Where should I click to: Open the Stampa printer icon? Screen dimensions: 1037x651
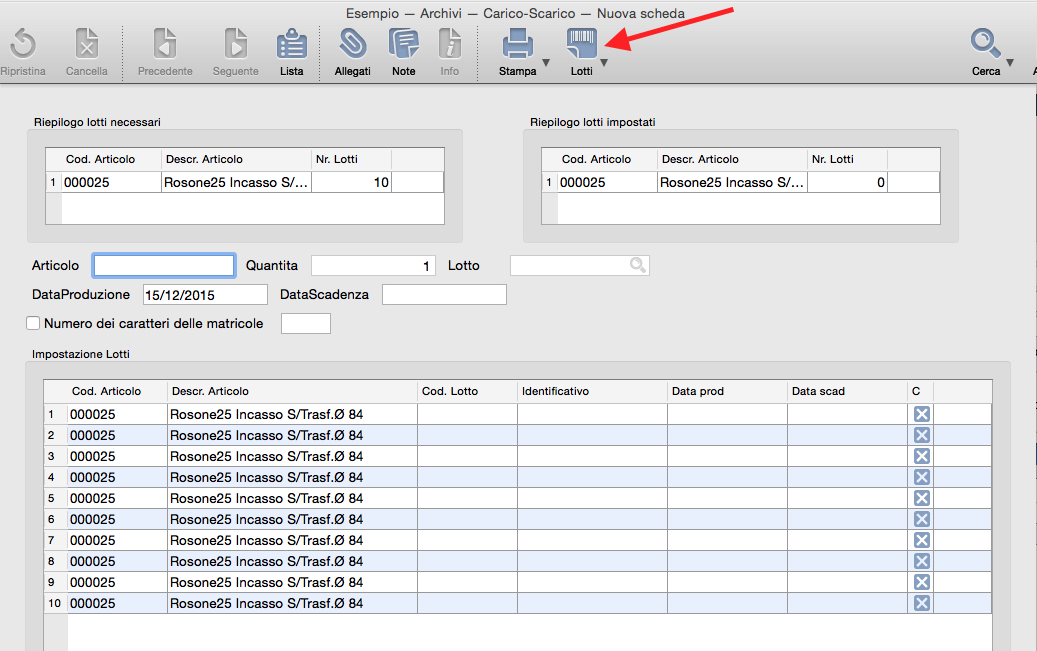click(x=517, y=44)
